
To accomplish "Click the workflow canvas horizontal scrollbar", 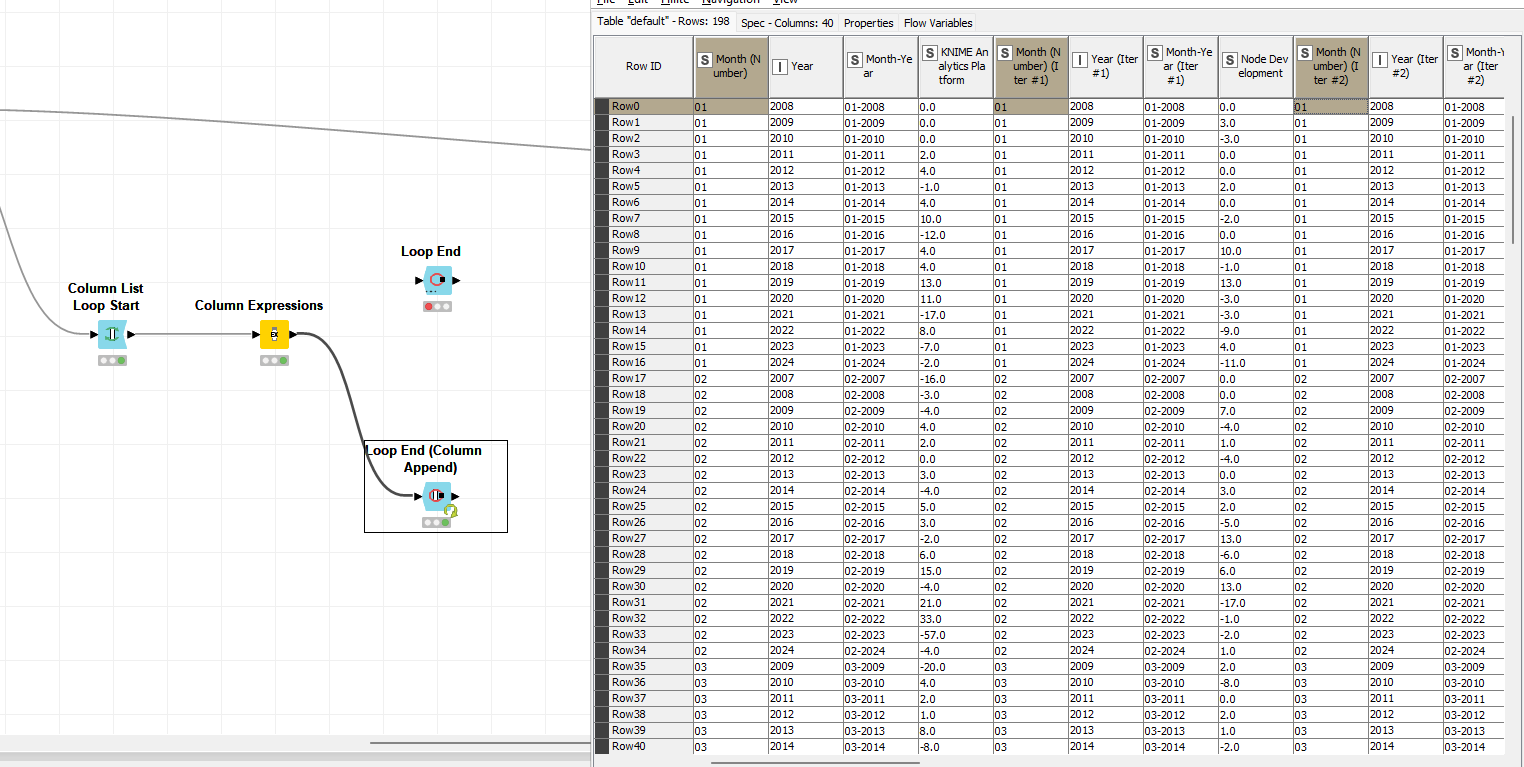I will point(480,743).
